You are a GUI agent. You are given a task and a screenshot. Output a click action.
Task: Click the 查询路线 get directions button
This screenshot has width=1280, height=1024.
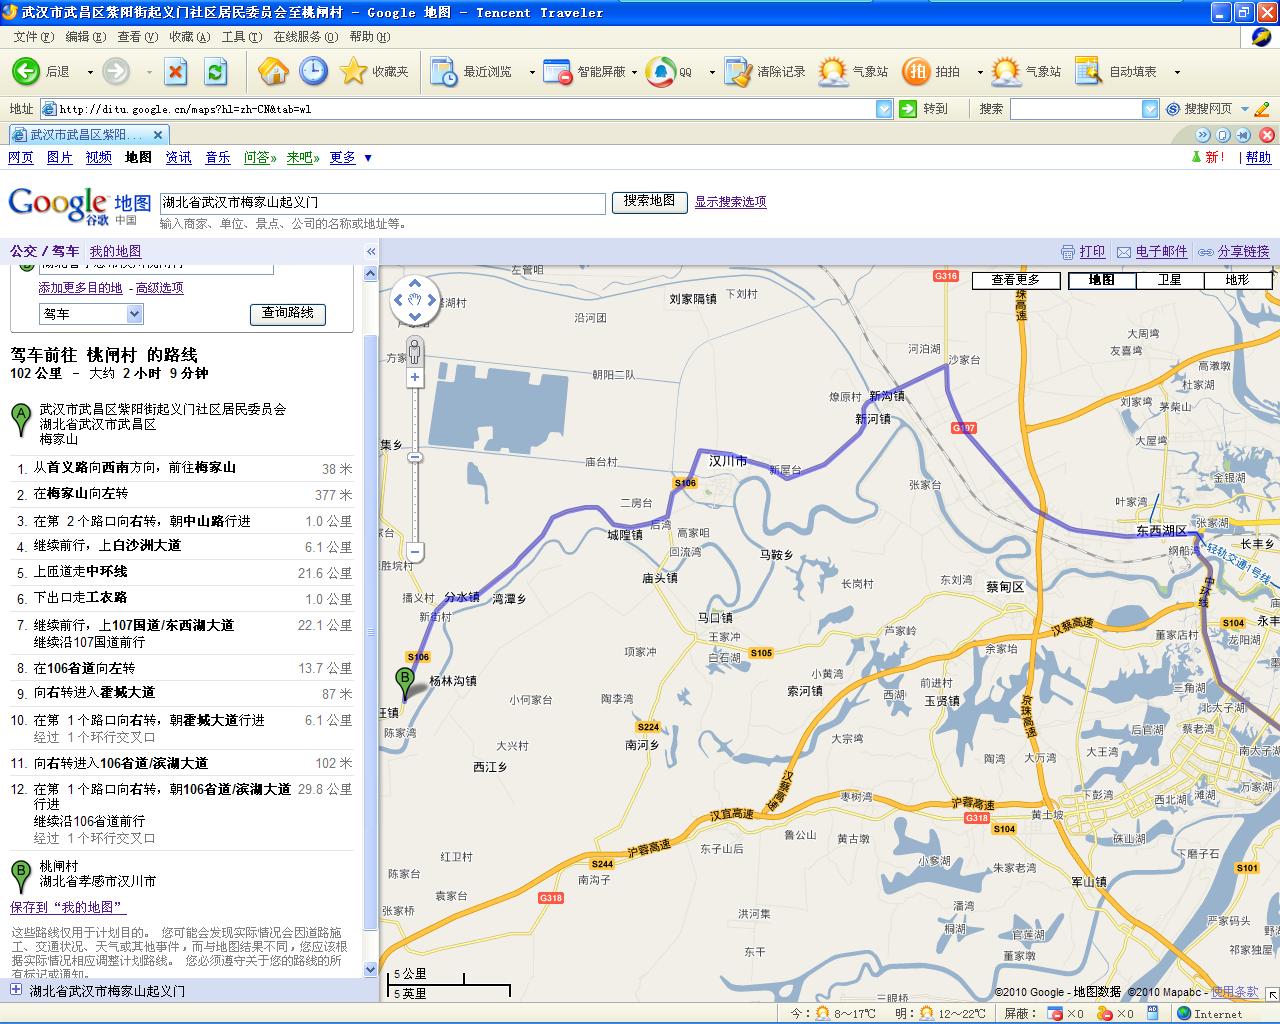(x=287, y=314)
